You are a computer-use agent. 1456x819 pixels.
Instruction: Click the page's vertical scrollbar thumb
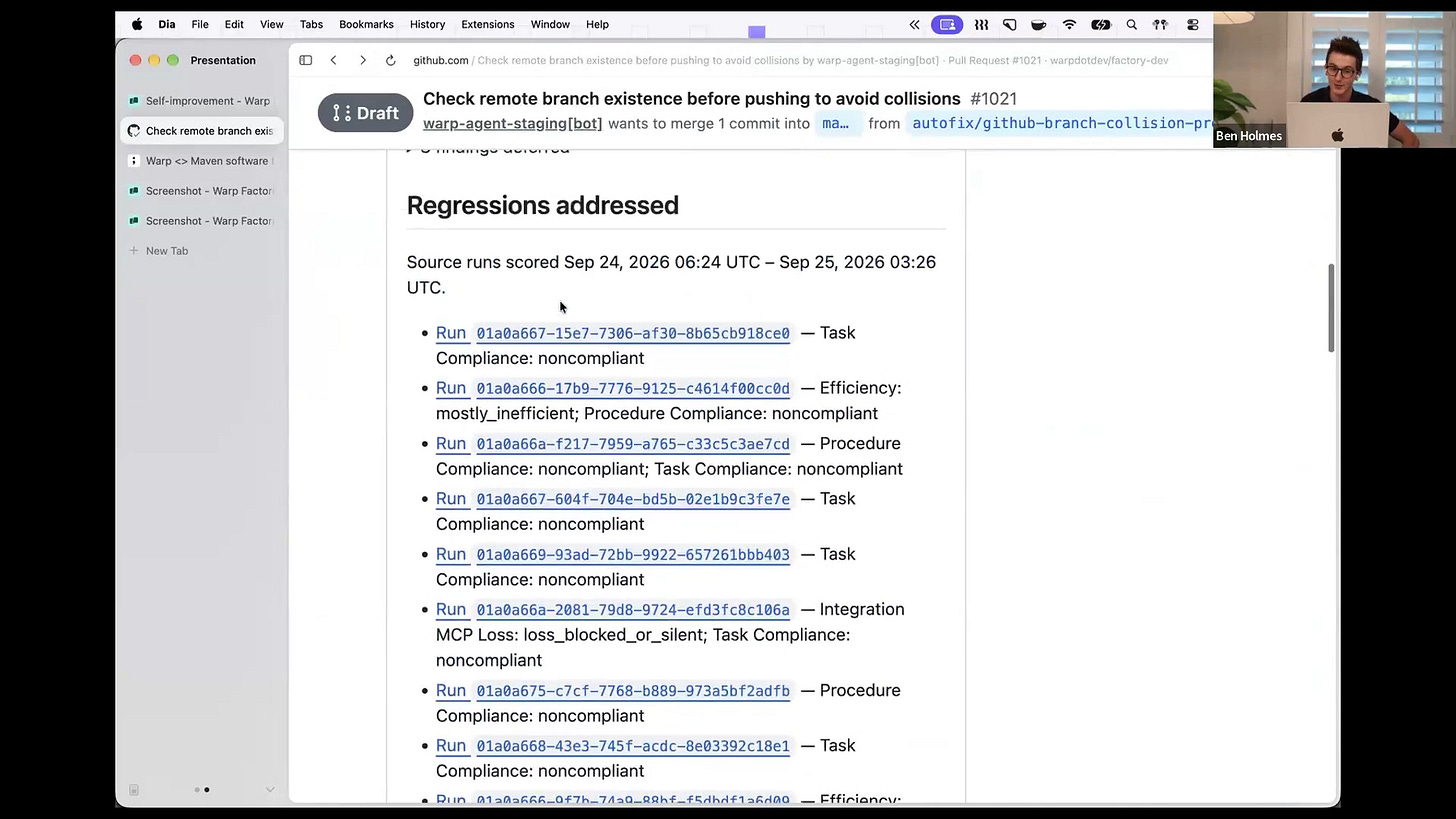pos(1331,308)
